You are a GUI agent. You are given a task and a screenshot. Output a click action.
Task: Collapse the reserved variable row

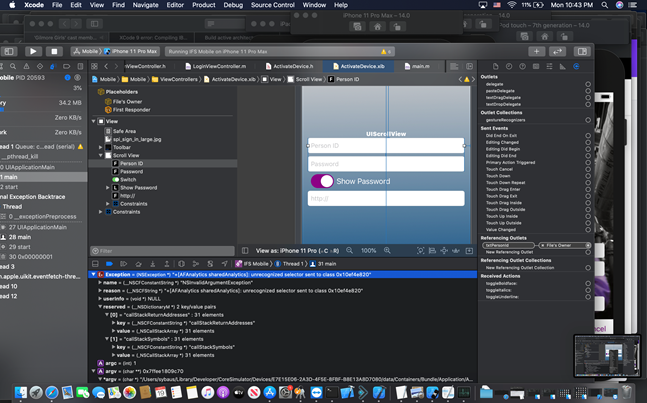pos(100,307)
